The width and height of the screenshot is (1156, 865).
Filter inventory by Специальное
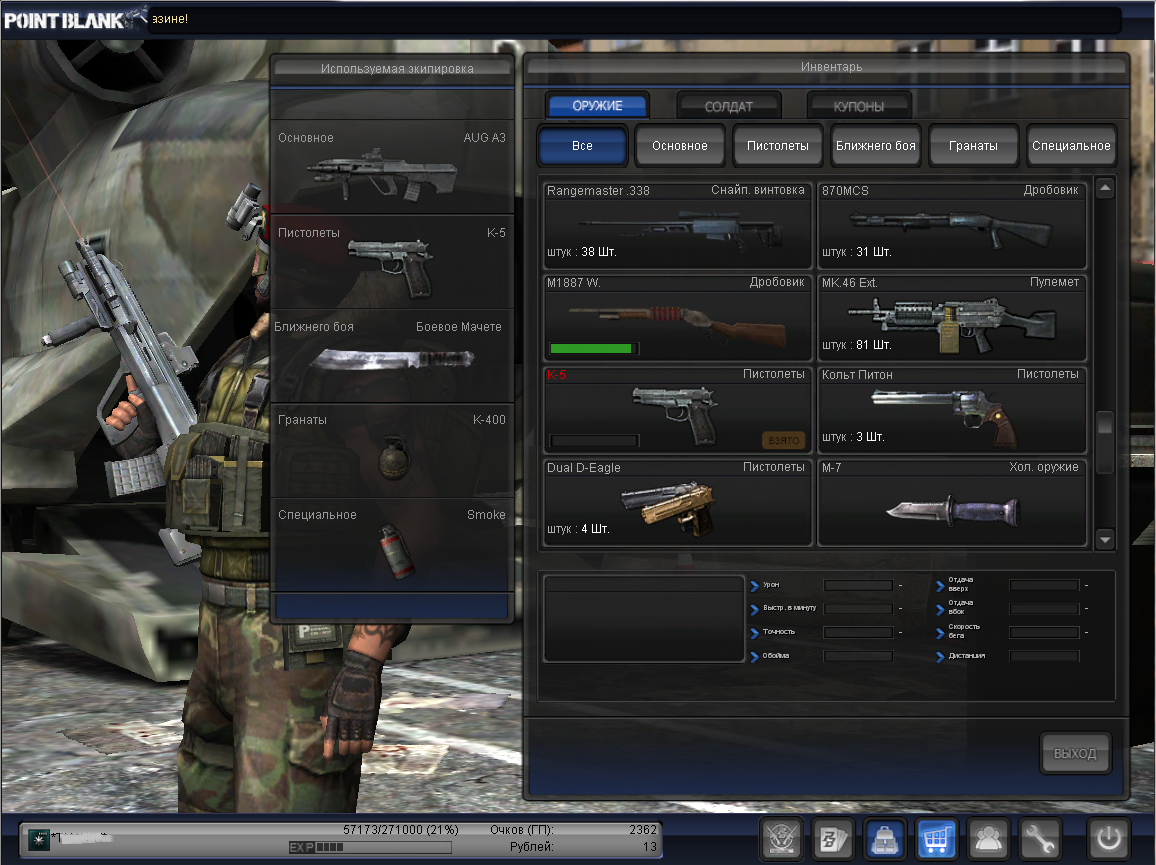tap(1071, 145)
